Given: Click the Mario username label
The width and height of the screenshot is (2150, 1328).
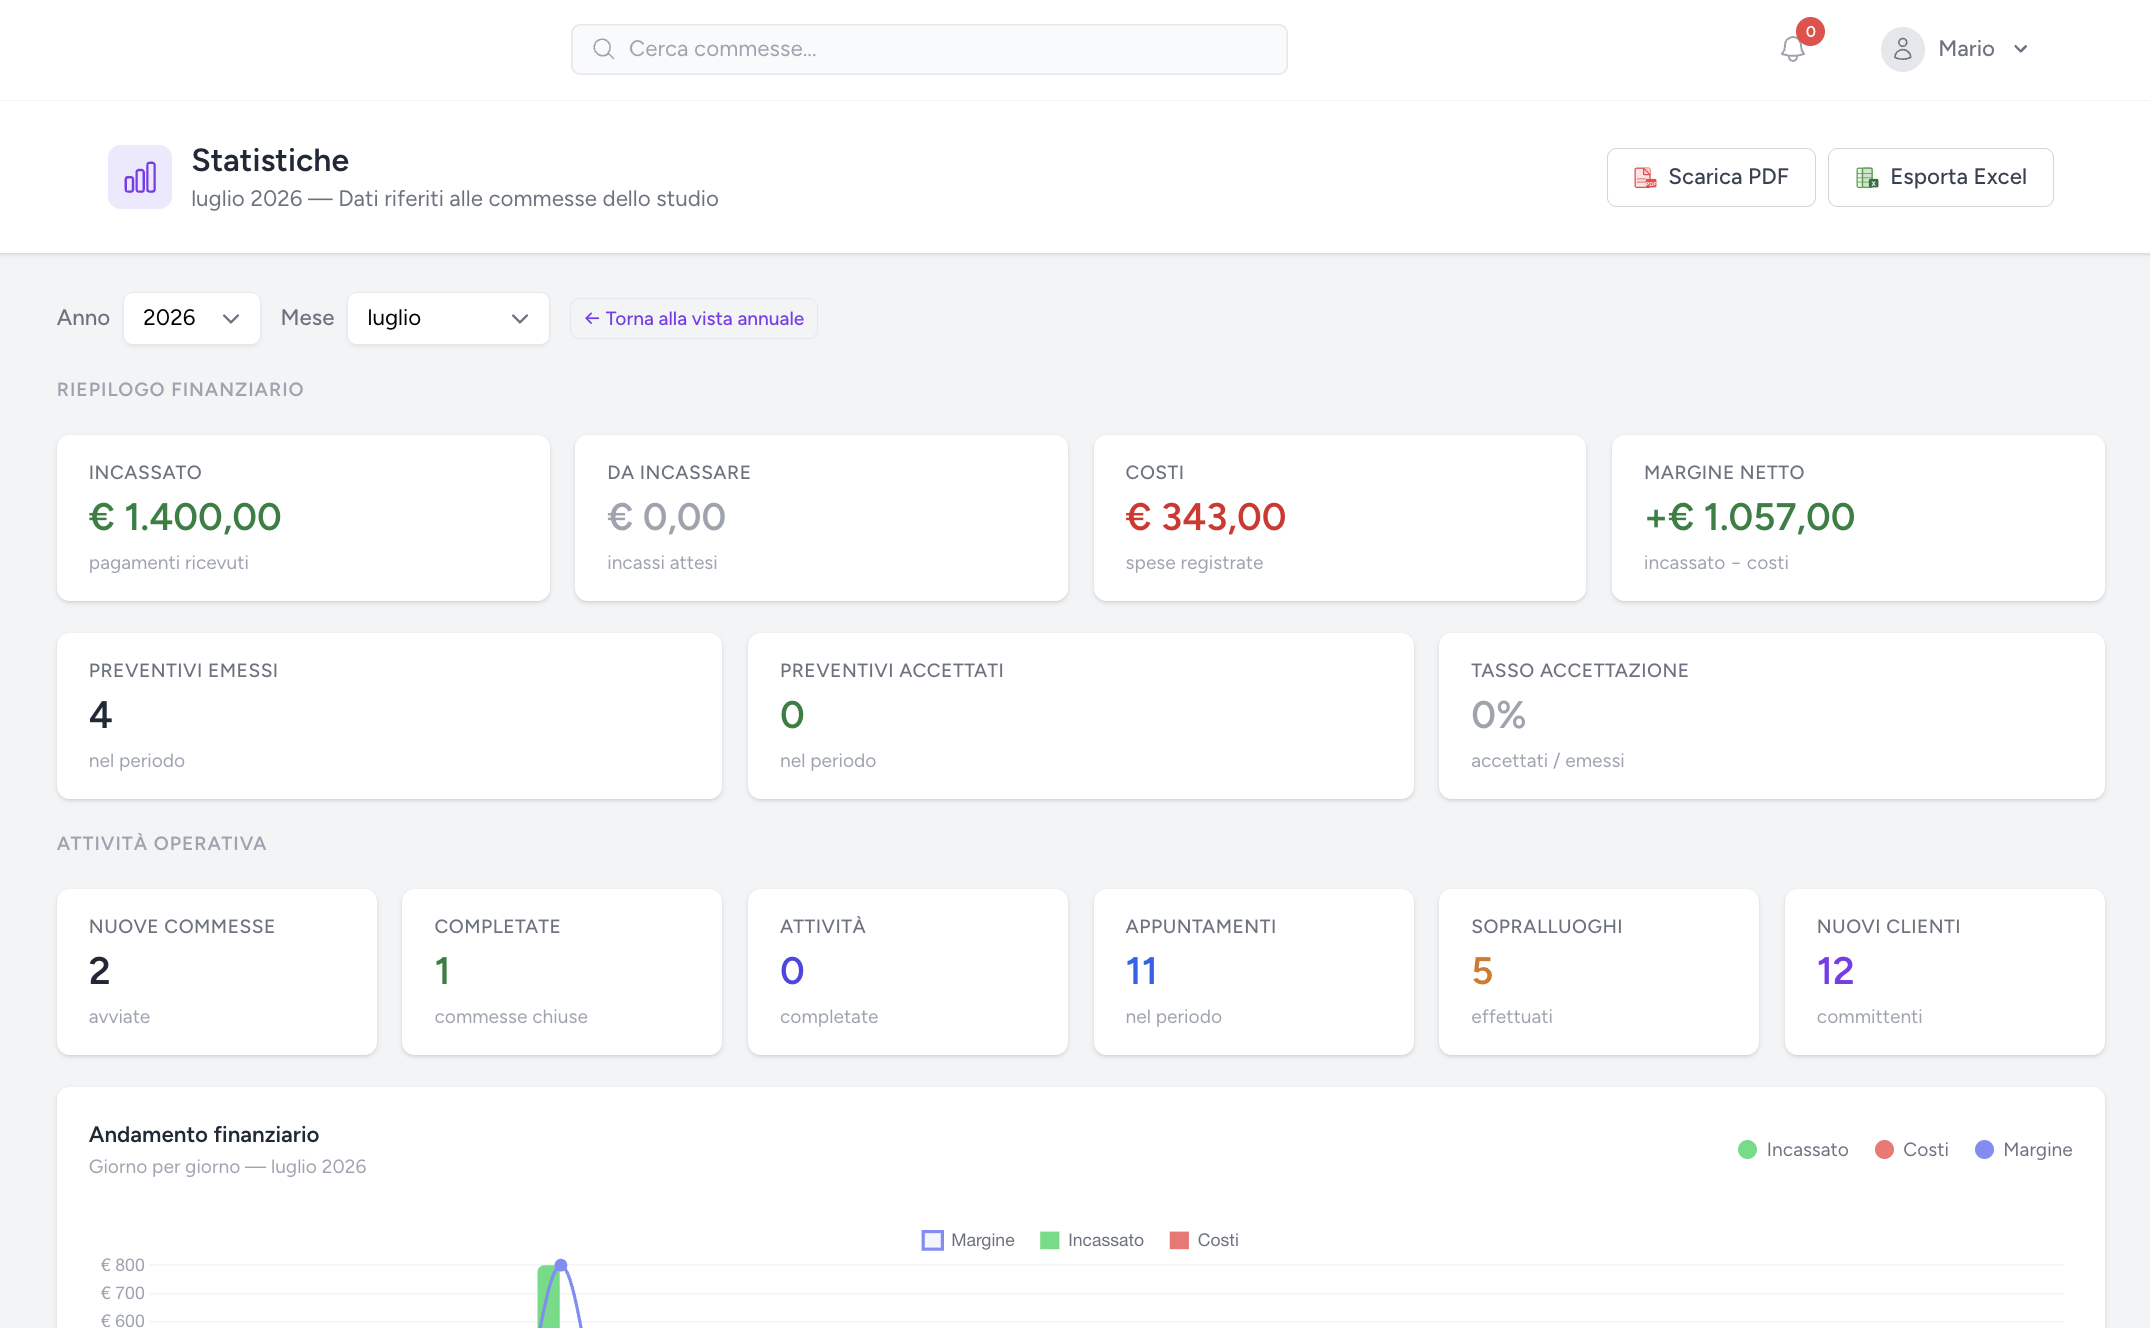Looking at the screenshot, I should click(1966, 49).
